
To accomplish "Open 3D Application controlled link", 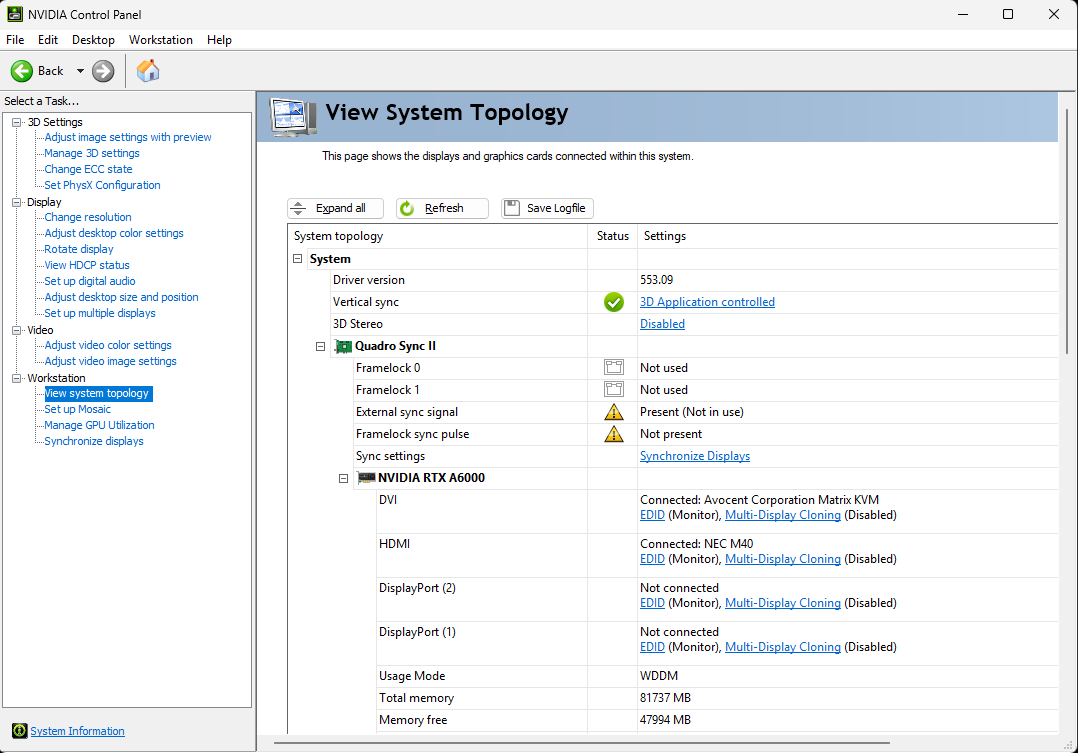I will pos(707,302).
